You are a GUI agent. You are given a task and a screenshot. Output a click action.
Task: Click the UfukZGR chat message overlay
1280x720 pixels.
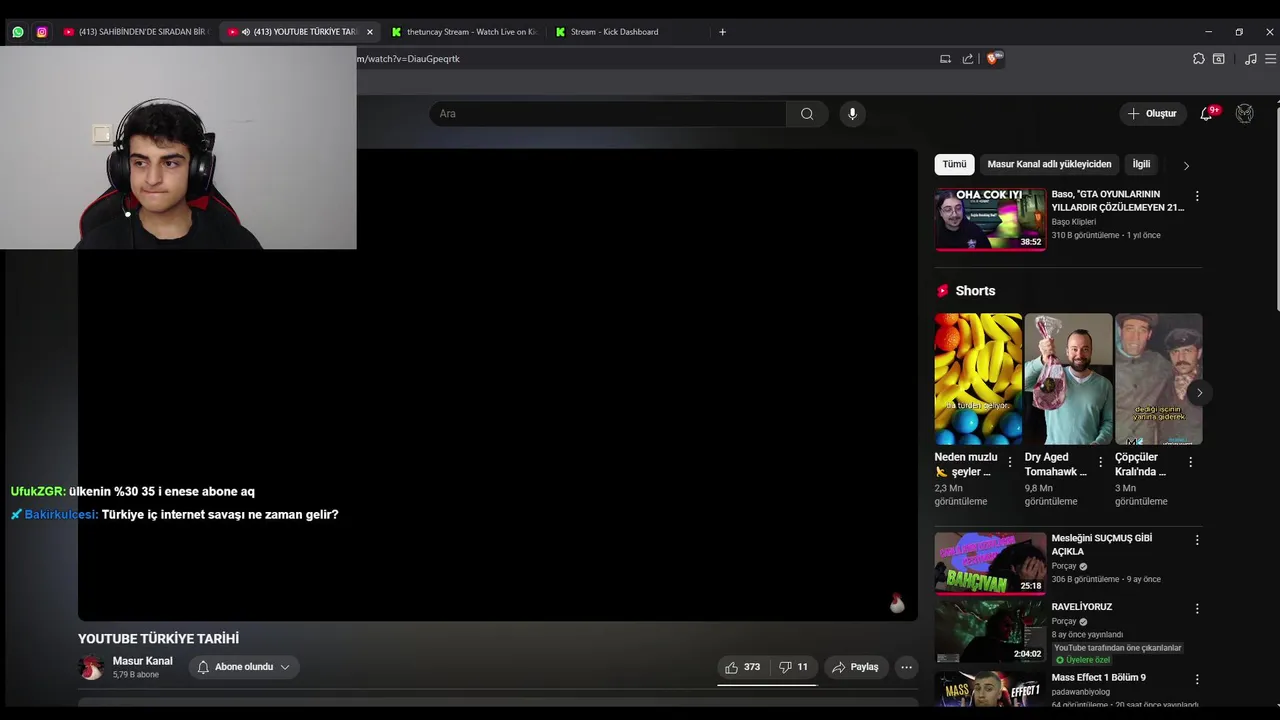[133, 492]
